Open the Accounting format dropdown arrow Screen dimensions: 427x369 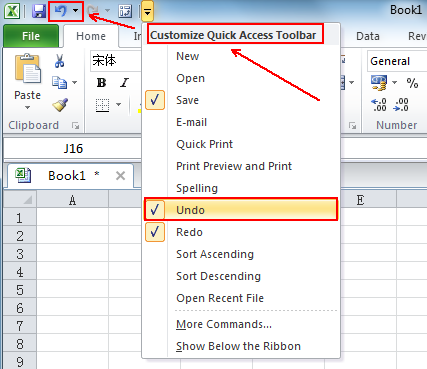click(x=394, y=82)
